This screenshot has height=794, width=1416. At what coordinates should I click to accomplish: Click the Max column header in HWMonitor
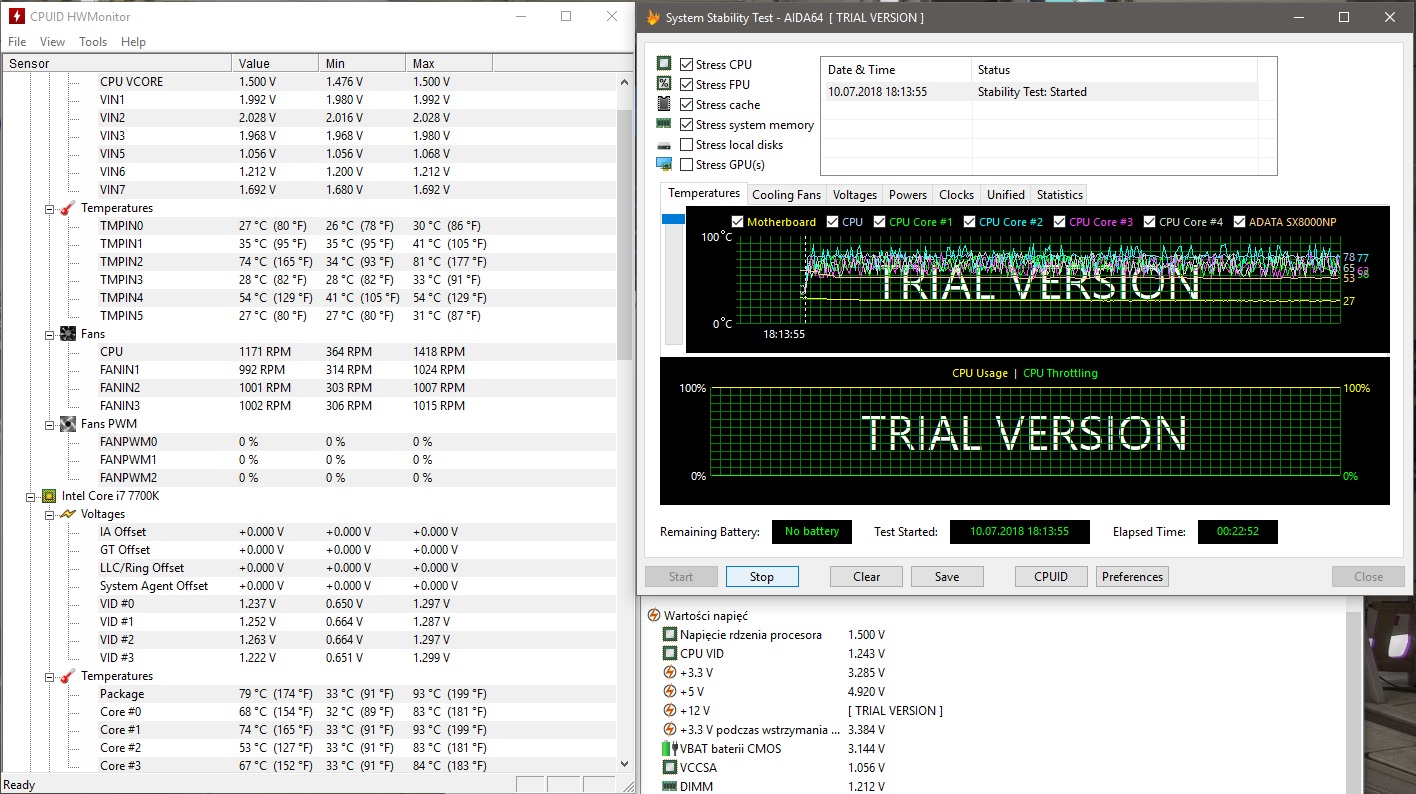[449, 63]
